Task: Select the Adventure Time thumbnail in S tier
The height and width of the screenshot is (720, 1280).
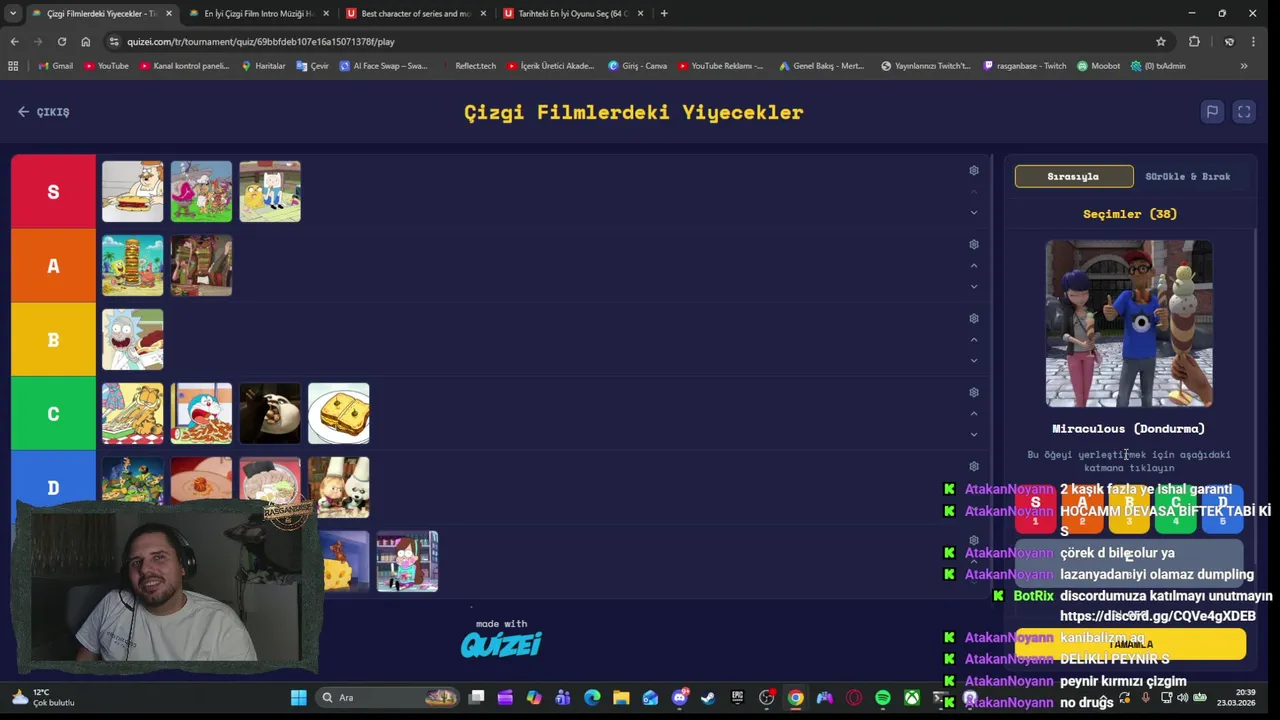Action: [x=270, y=192]
